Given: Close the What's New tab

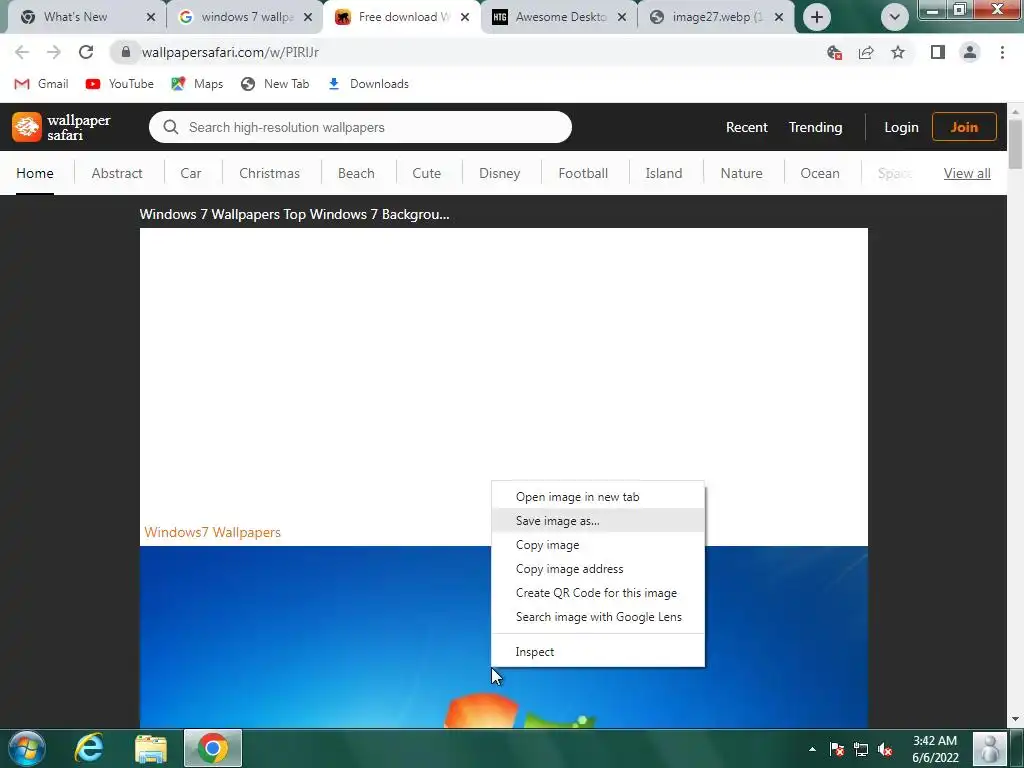Looking at the screenshot, I should [151, 17].
